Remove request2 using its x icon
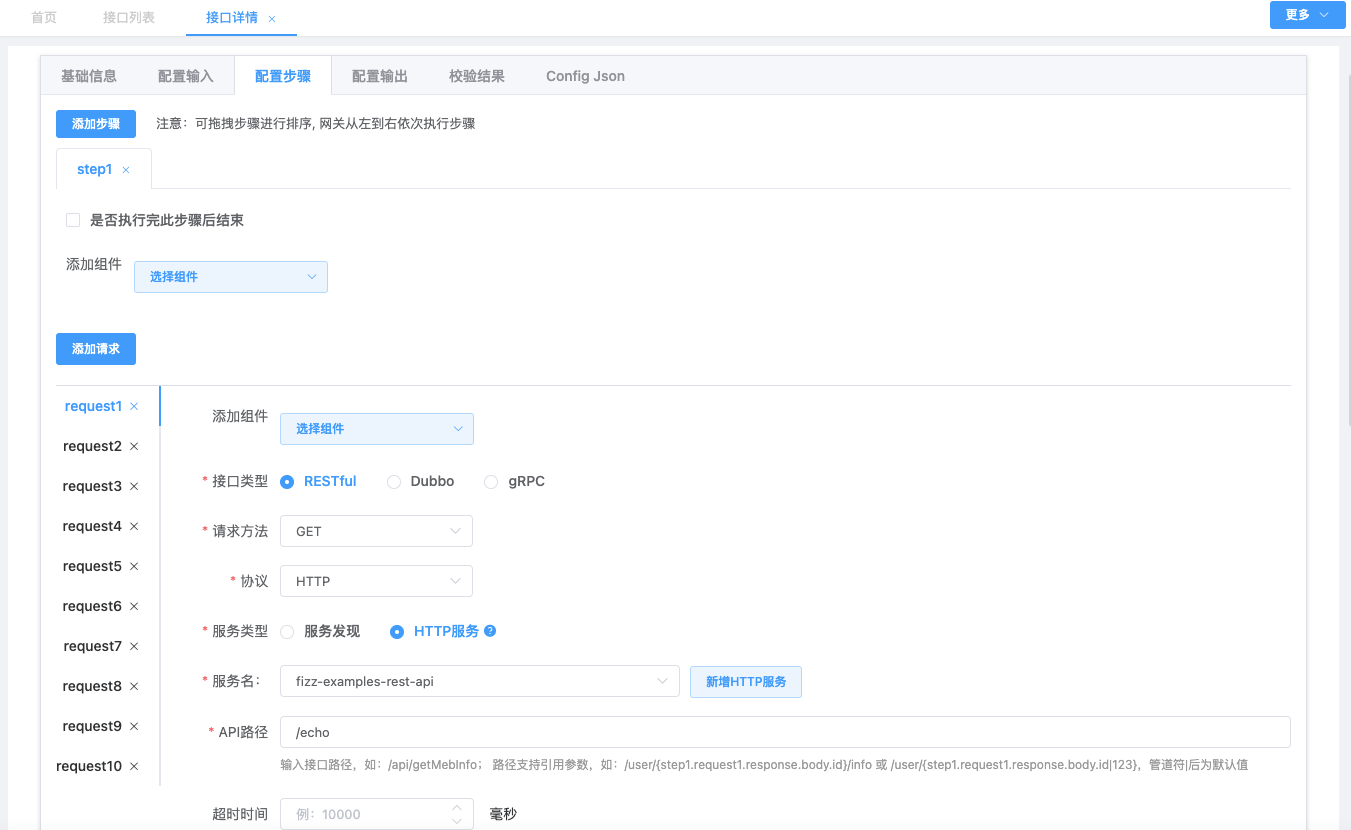 134,447
